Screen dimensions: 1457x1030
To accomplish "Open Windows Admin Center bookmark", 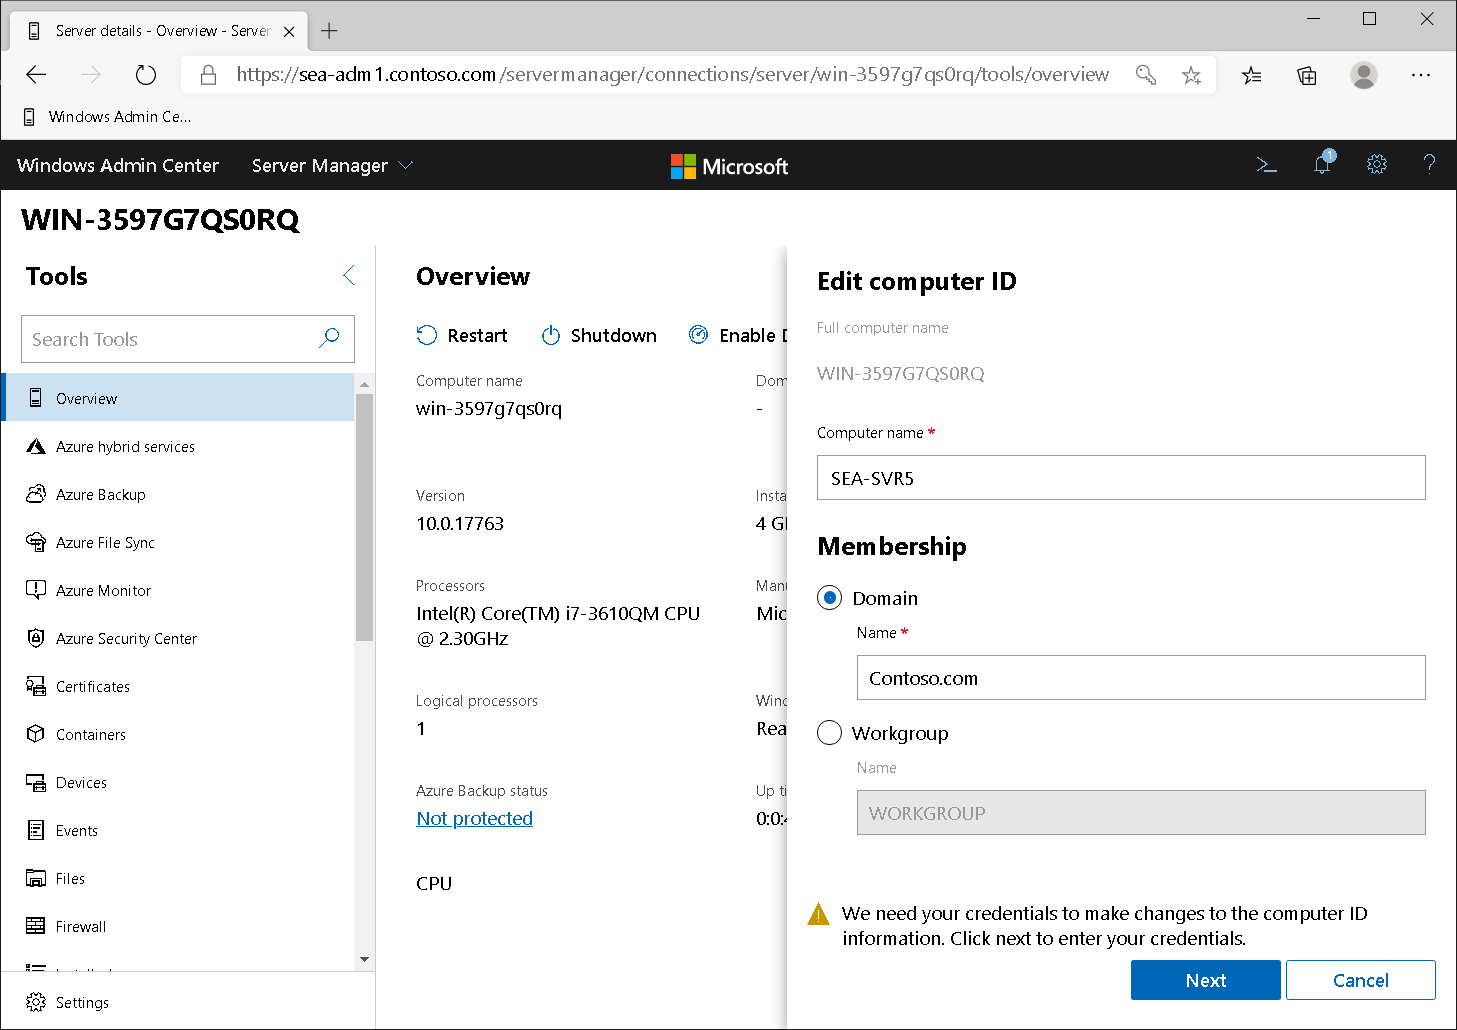I will [107, 117].
